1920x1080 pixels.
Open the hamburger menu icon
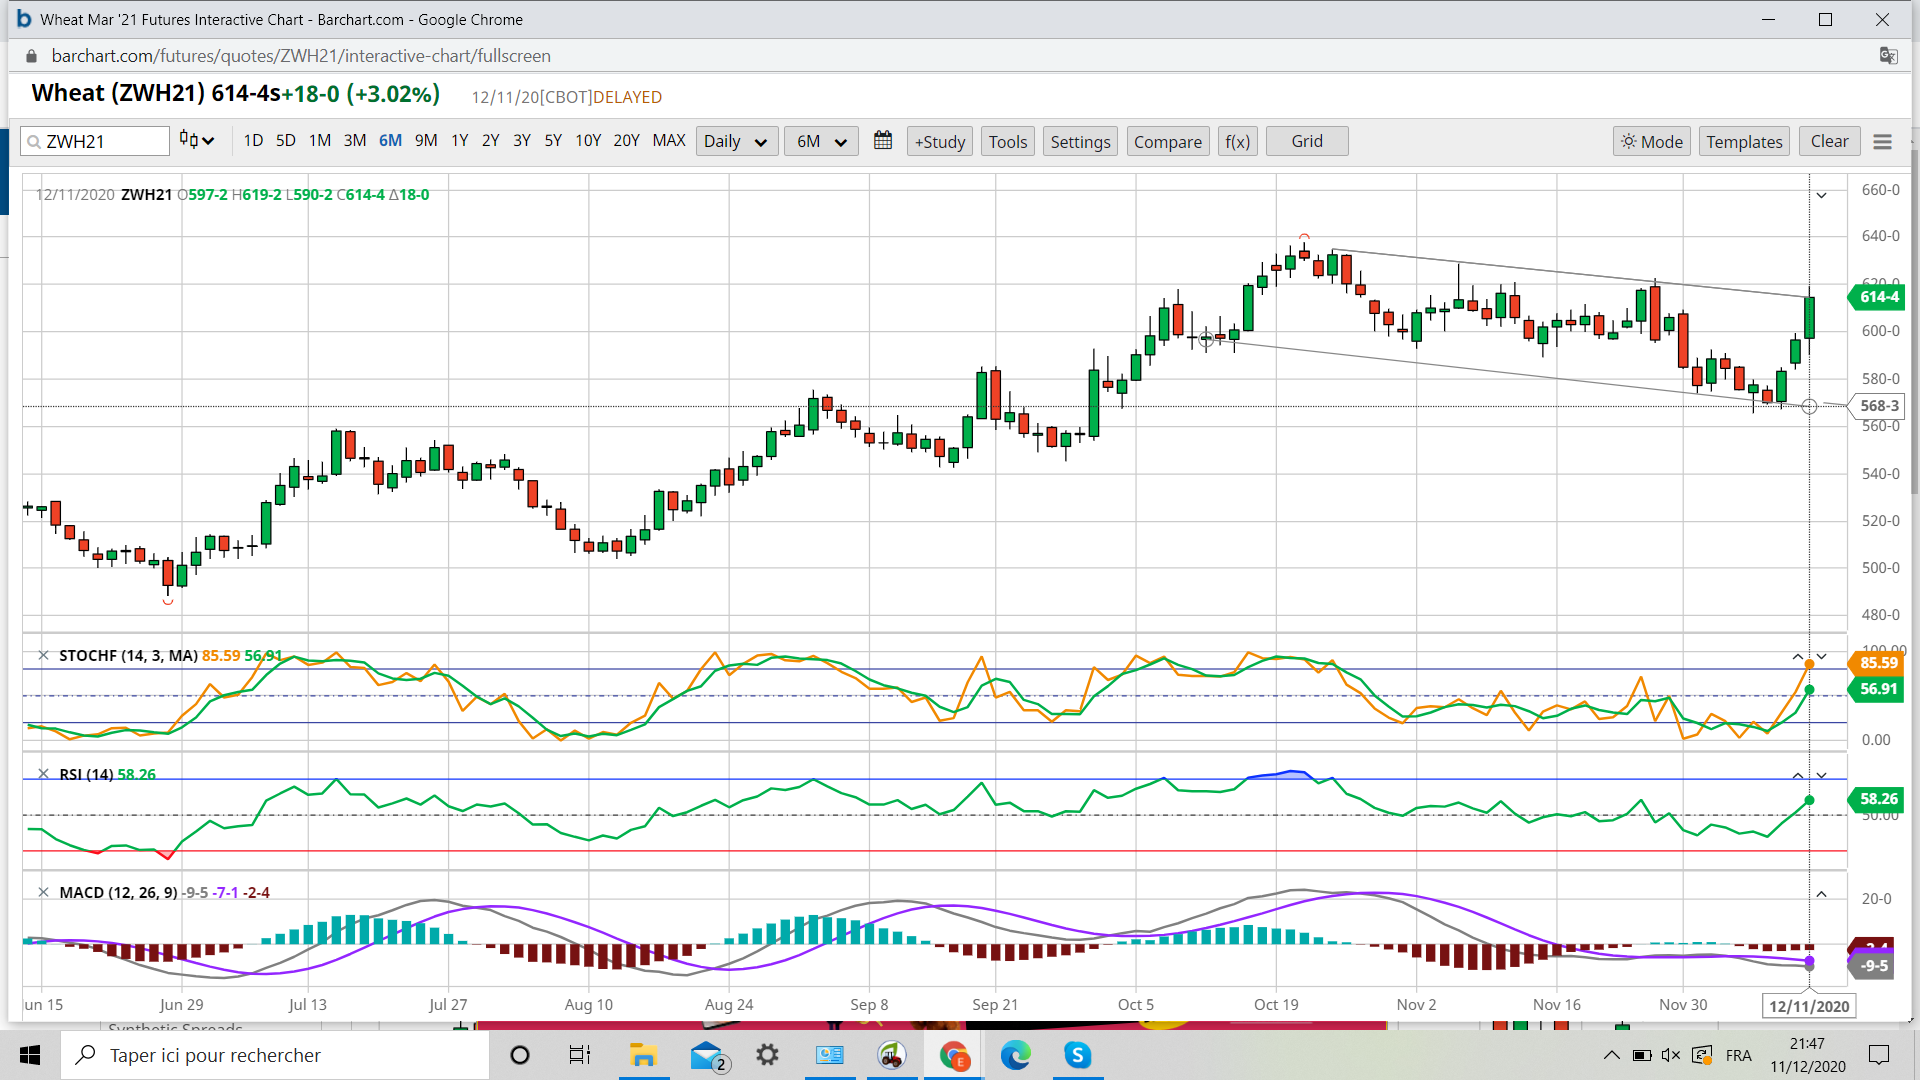[1882, 142]
